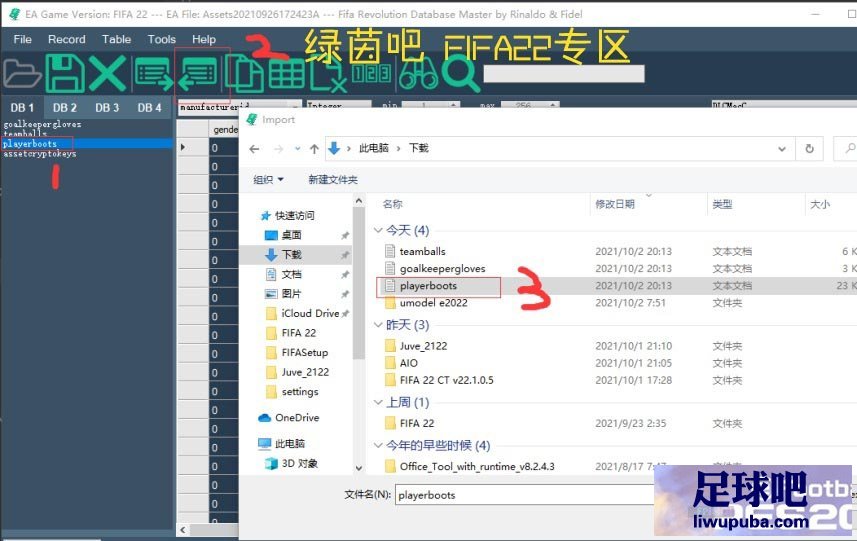This screenshot has width=857, height=541.
Task: Switch to the DB 2 tab
Action: (x=64, y=108)
